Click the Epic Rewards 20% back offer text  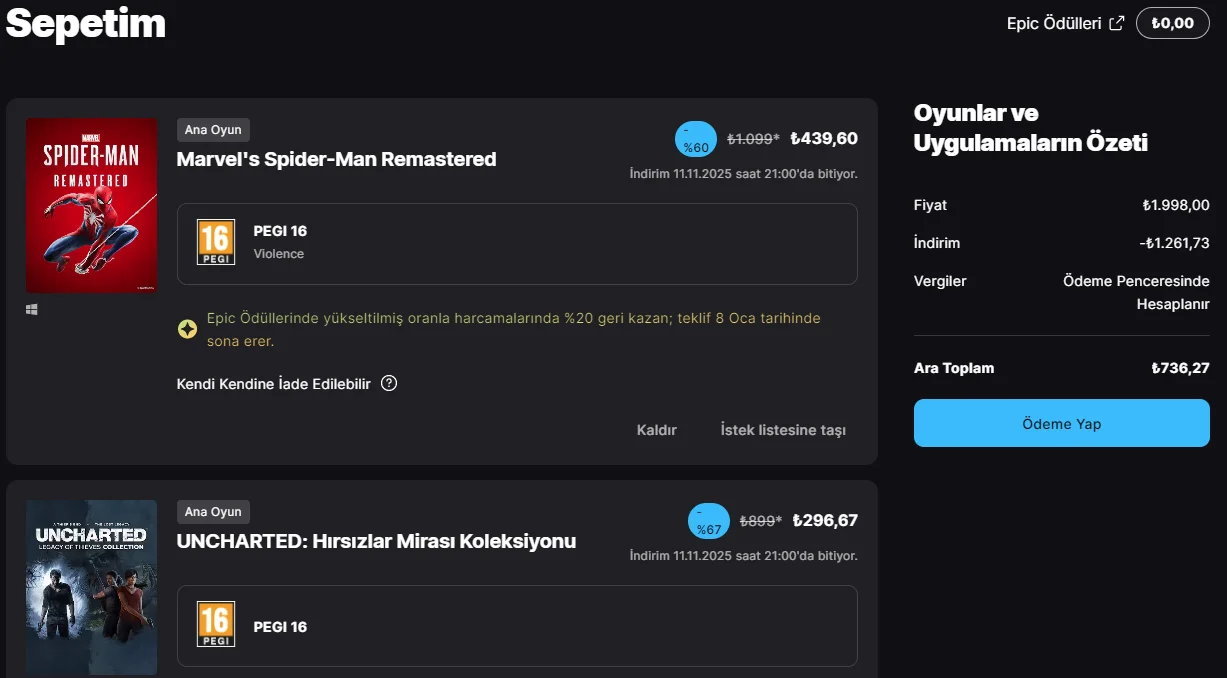[513, 329]
